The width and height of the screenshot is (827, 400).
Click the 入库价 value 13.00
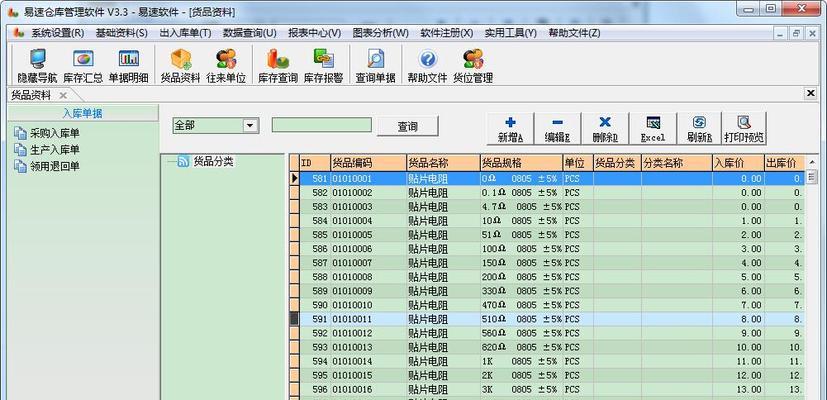point(738,389)
